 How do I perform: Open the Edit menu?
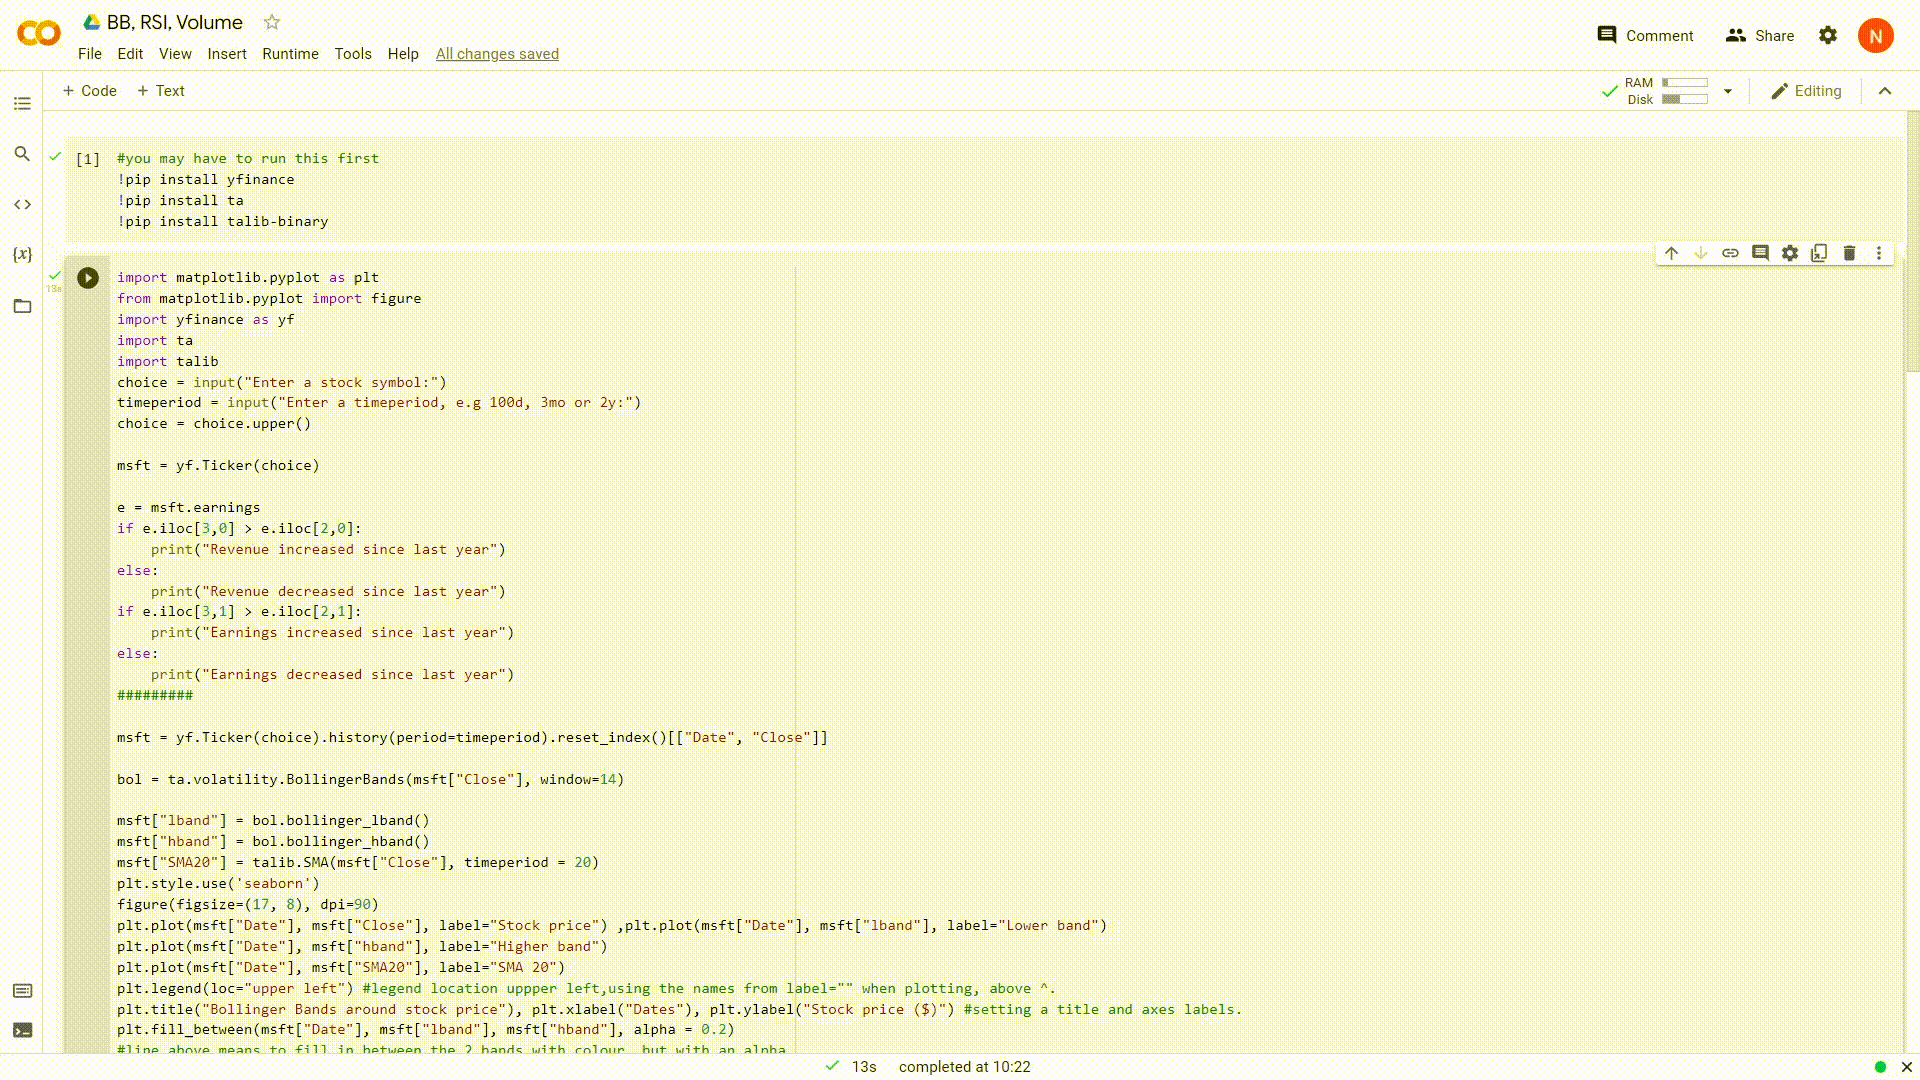pyautogui.click(x=130, y=54)
